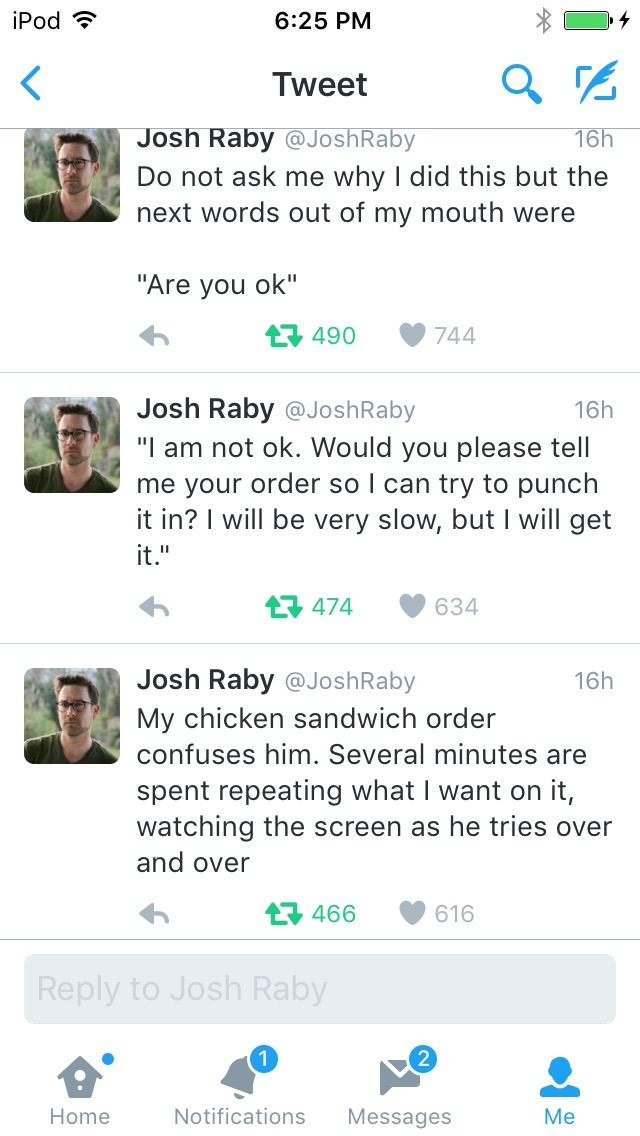Open the Notifications tab
Viewport: 640px width, 1136px height.
(x=240, y=1088)
